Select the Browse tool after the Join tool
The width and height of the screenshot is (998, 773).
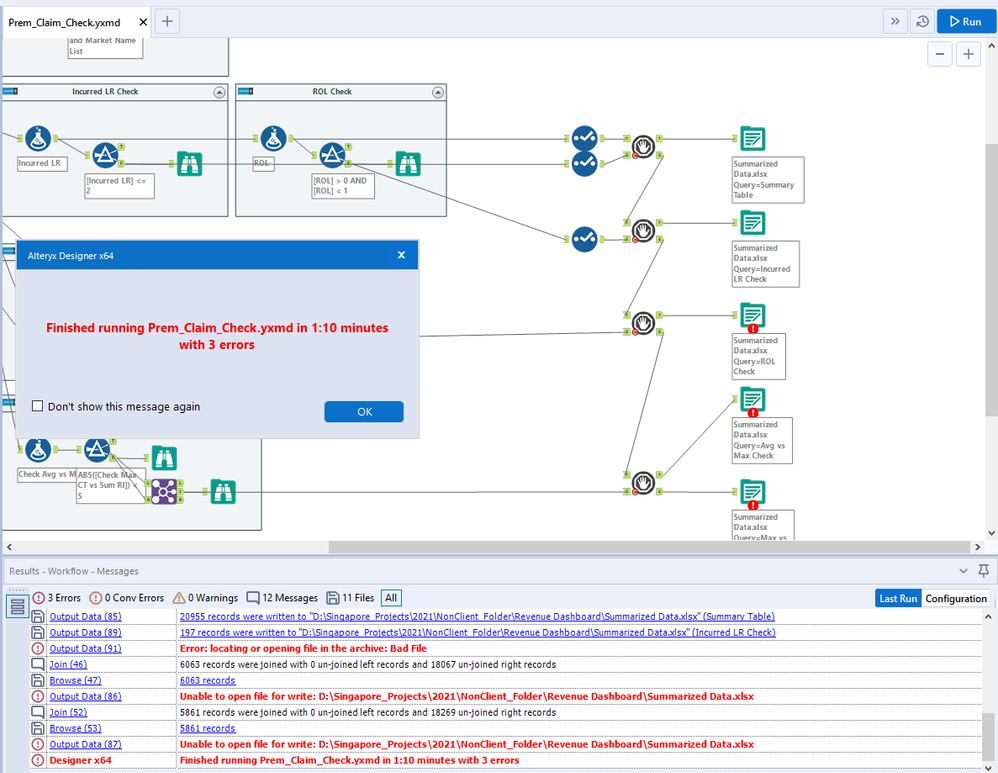tap(223, 492)
